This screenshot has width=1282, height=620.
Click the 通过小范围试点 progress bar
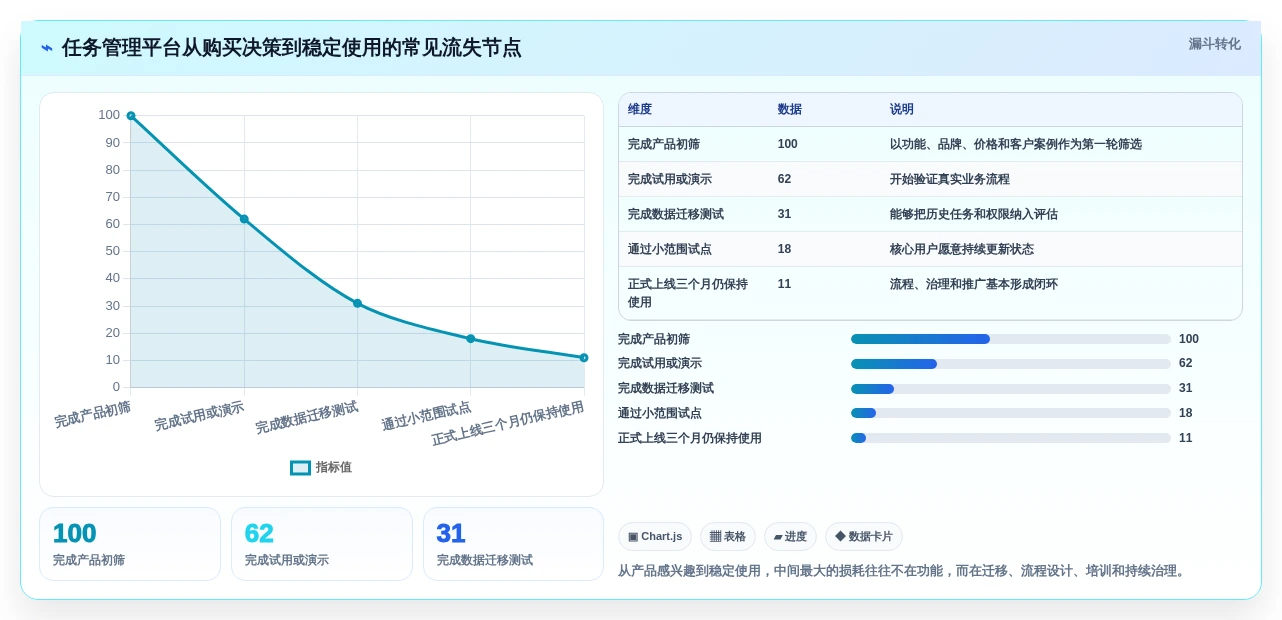click(1011, 413)
